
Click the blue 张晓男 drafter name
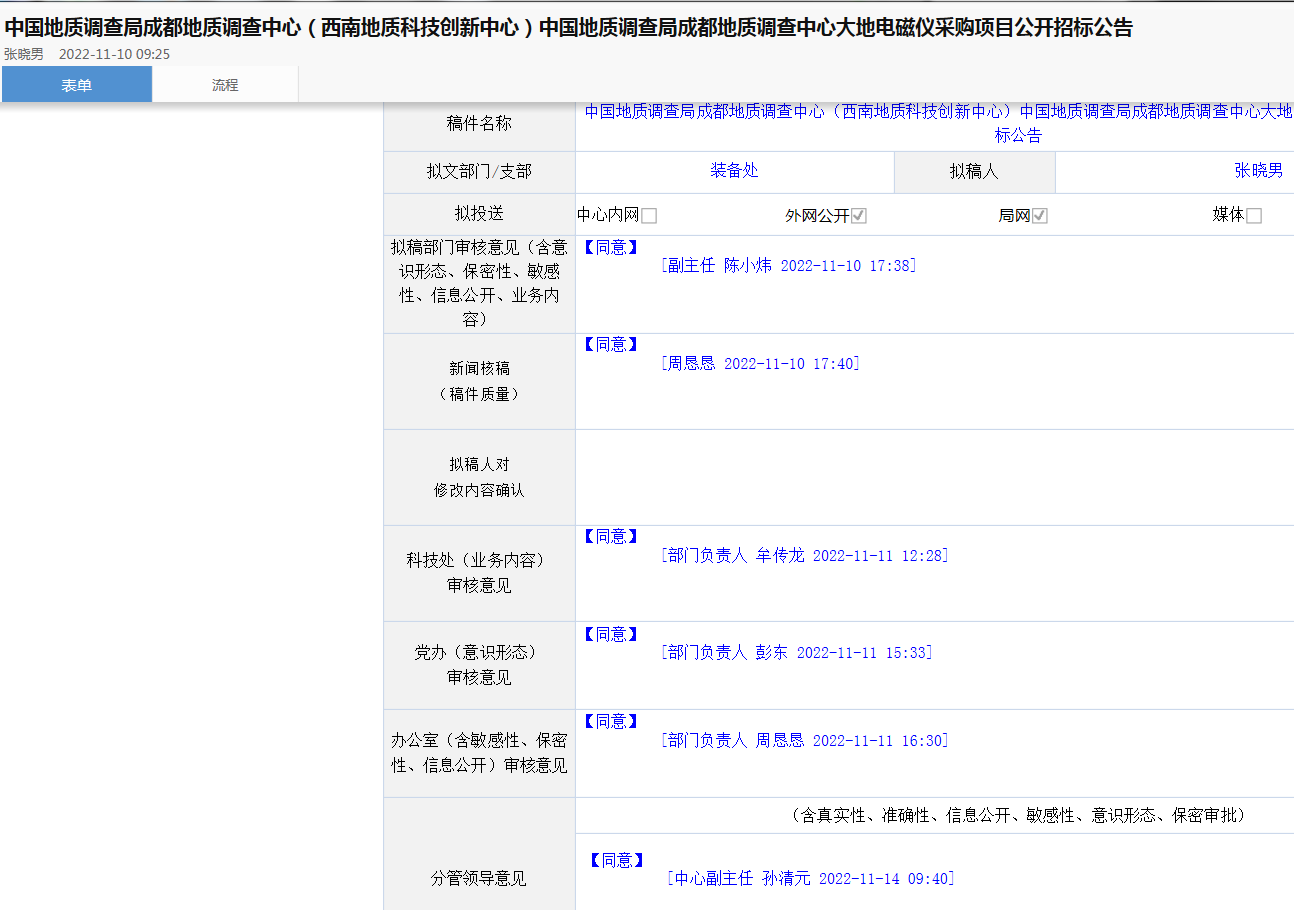(x=1258, y=171)
